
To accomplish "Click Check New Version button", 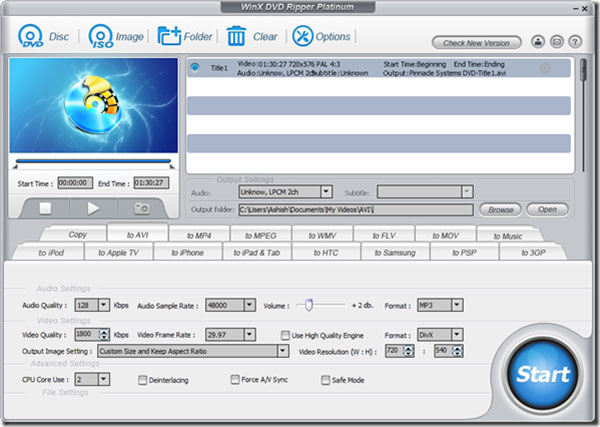I will click(476, 42).
